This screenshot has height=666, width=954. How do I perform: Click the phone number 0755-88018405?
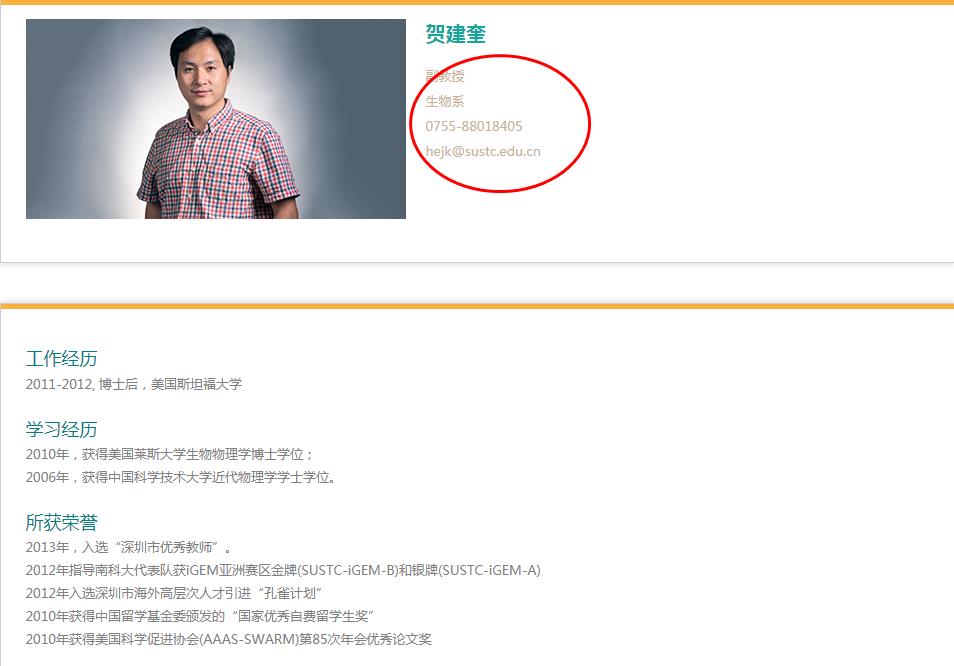(473, 126)
